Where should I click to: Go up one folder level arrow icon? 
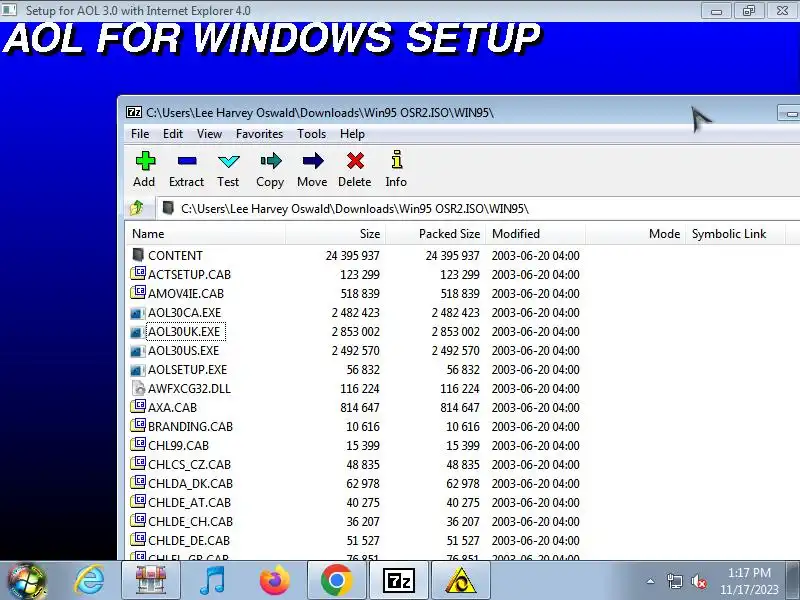(137, 208)
